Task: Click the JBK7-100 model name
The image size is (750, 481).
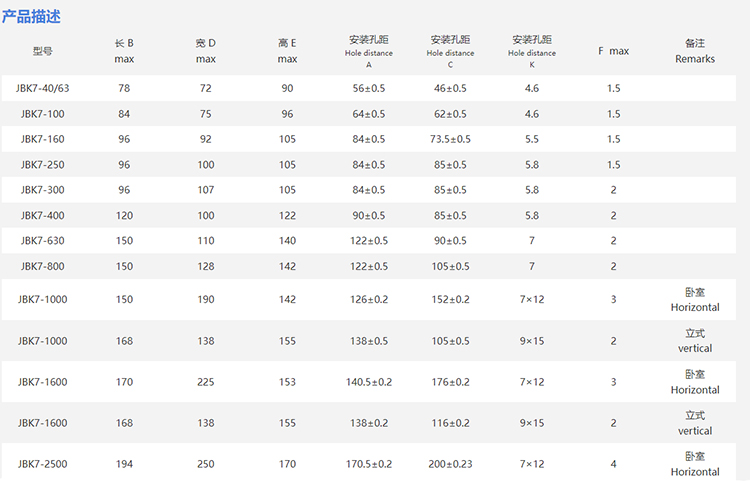Action: click(x=43, y=114)
